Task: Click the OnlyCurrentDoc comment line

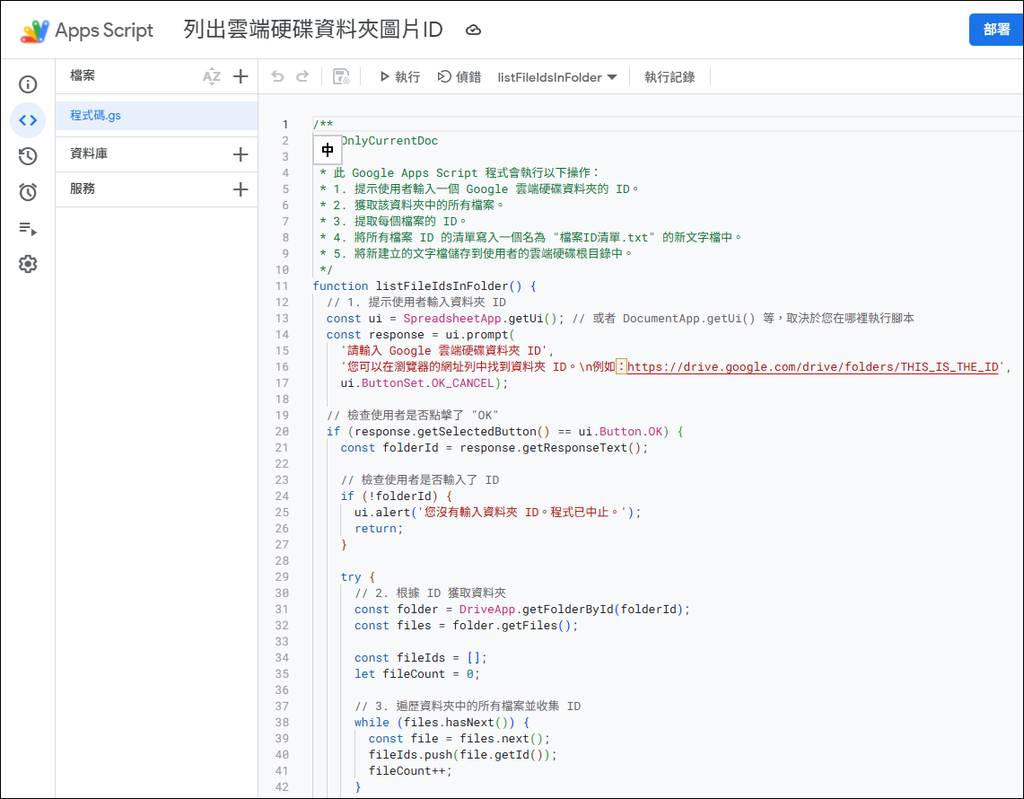Action: [x=390, y=141]
